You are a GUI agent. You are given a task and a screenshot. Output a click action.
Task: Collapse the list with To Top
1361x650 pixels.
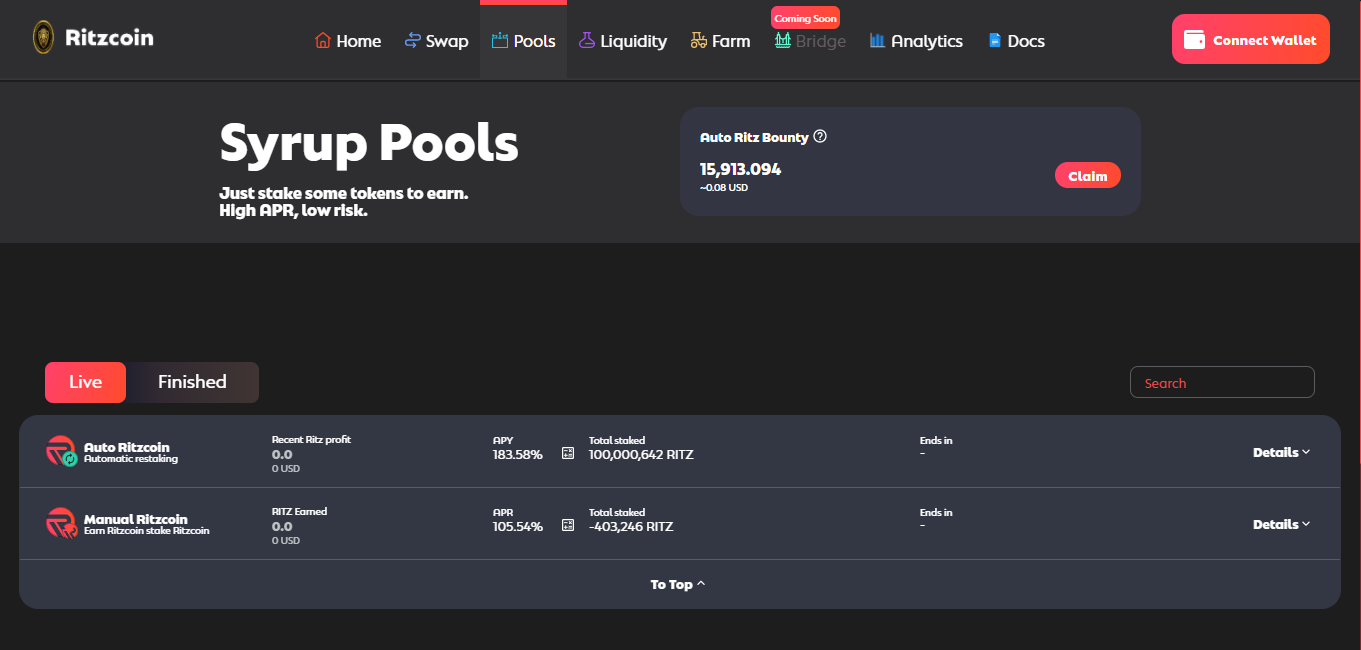(678, 584)
